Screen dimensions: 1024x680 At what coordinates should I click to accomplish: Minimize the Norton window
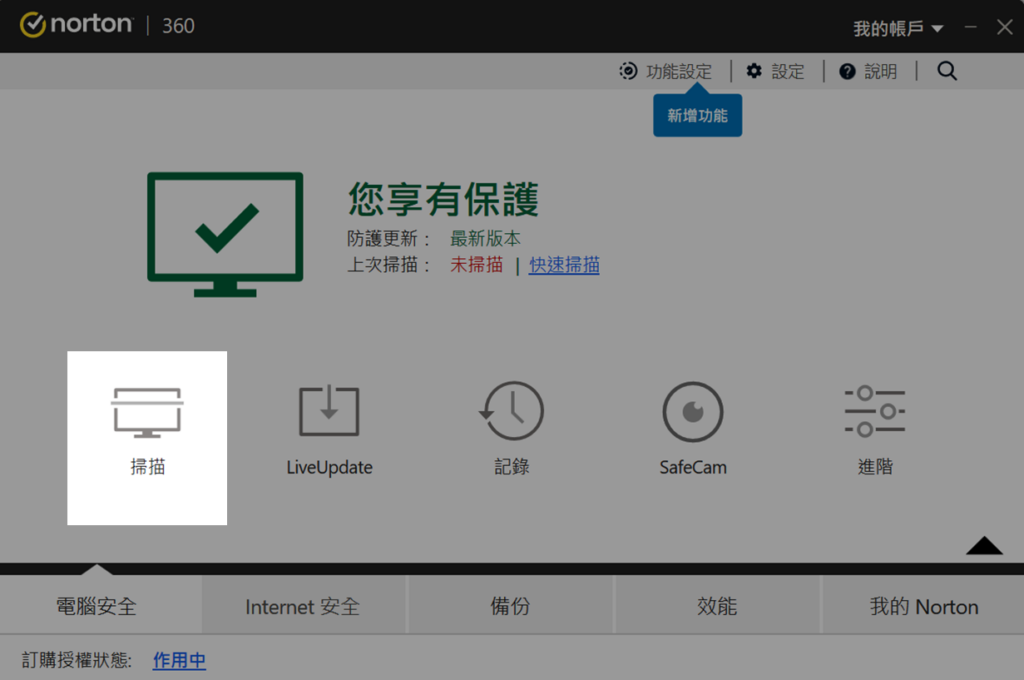[970, 27]
